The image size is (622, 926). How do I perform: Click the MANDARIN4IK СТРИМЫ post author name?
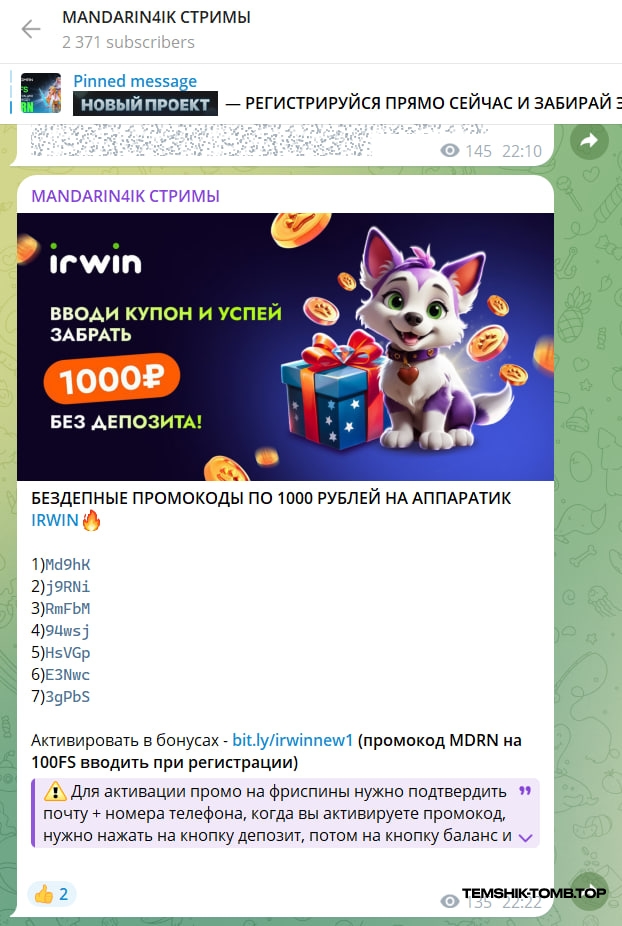125,196
